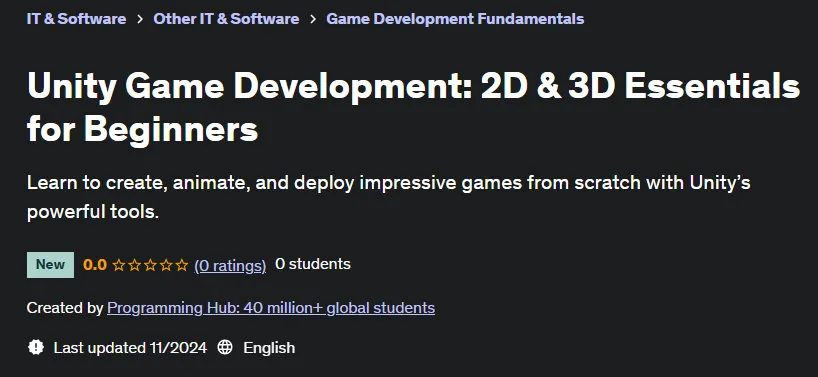Click the five-star rating icons

point(150,265)
